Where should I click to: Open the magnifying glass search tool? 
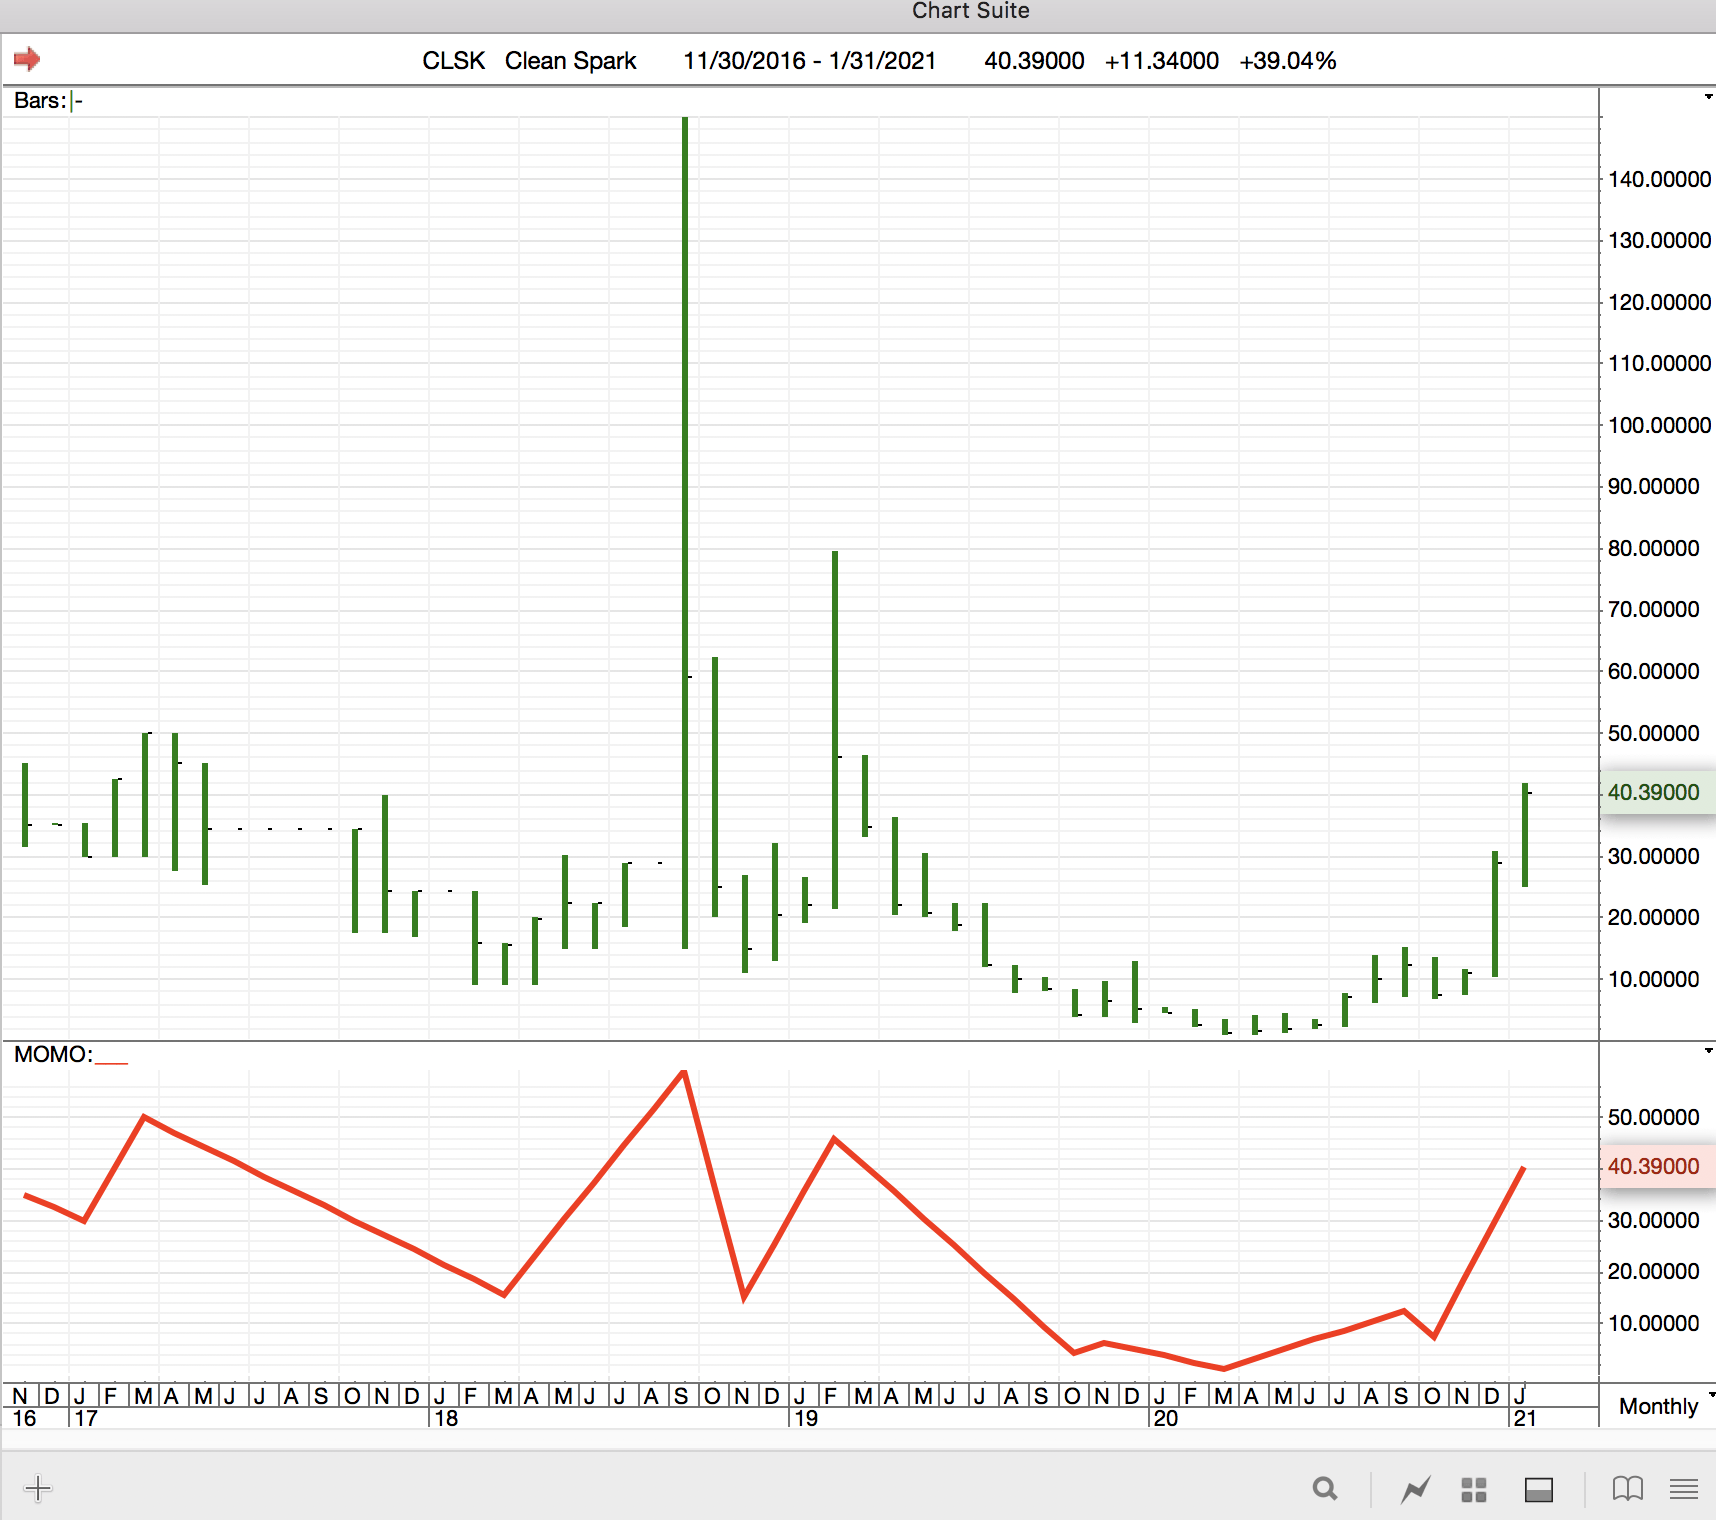1325,1489
